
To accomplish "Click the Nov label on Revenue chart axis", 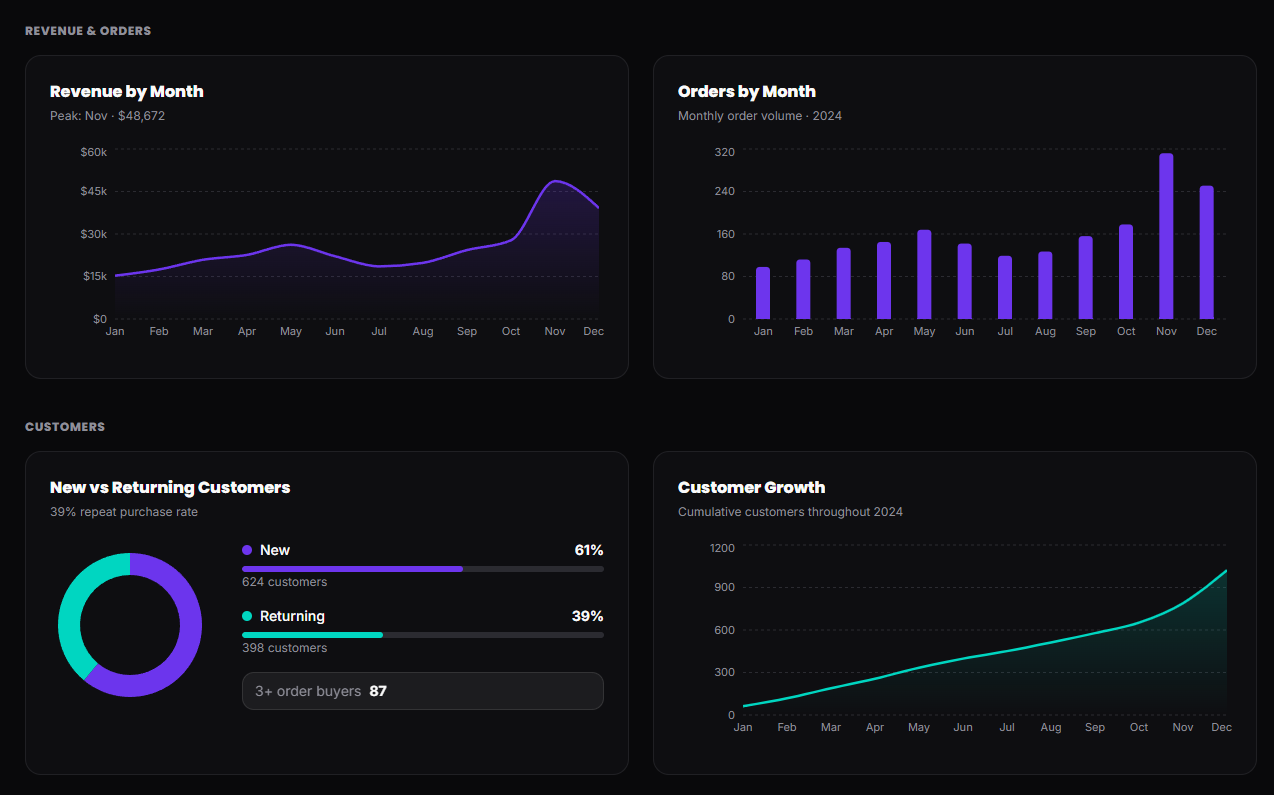I will point(554,331).
